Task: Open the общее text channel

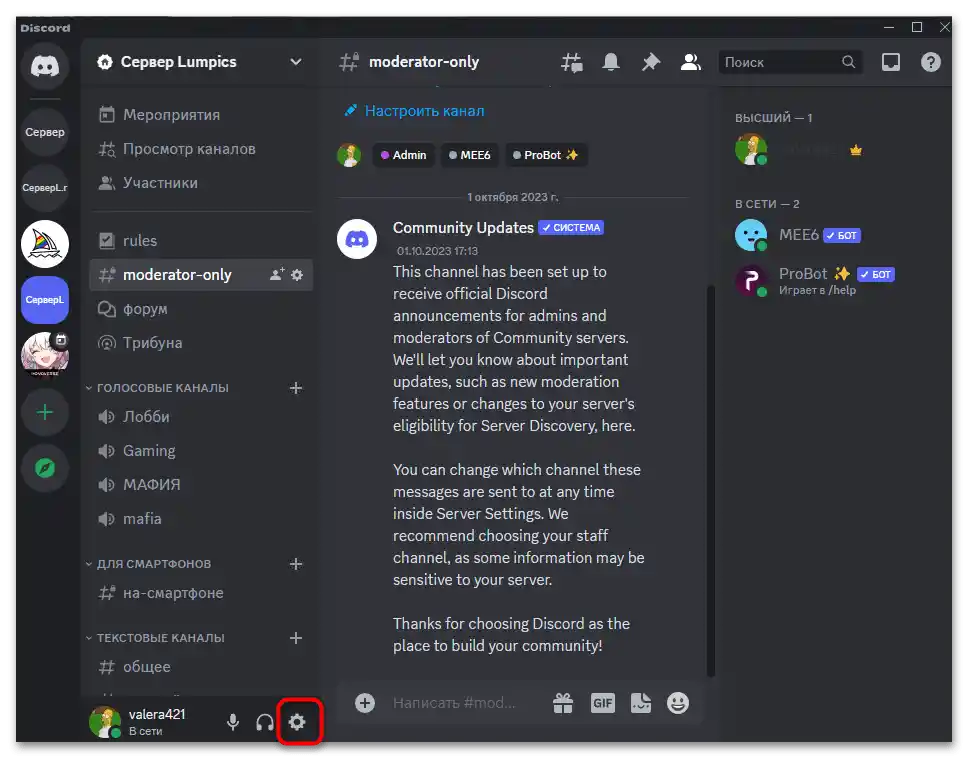Action: [x=201, y=667]
